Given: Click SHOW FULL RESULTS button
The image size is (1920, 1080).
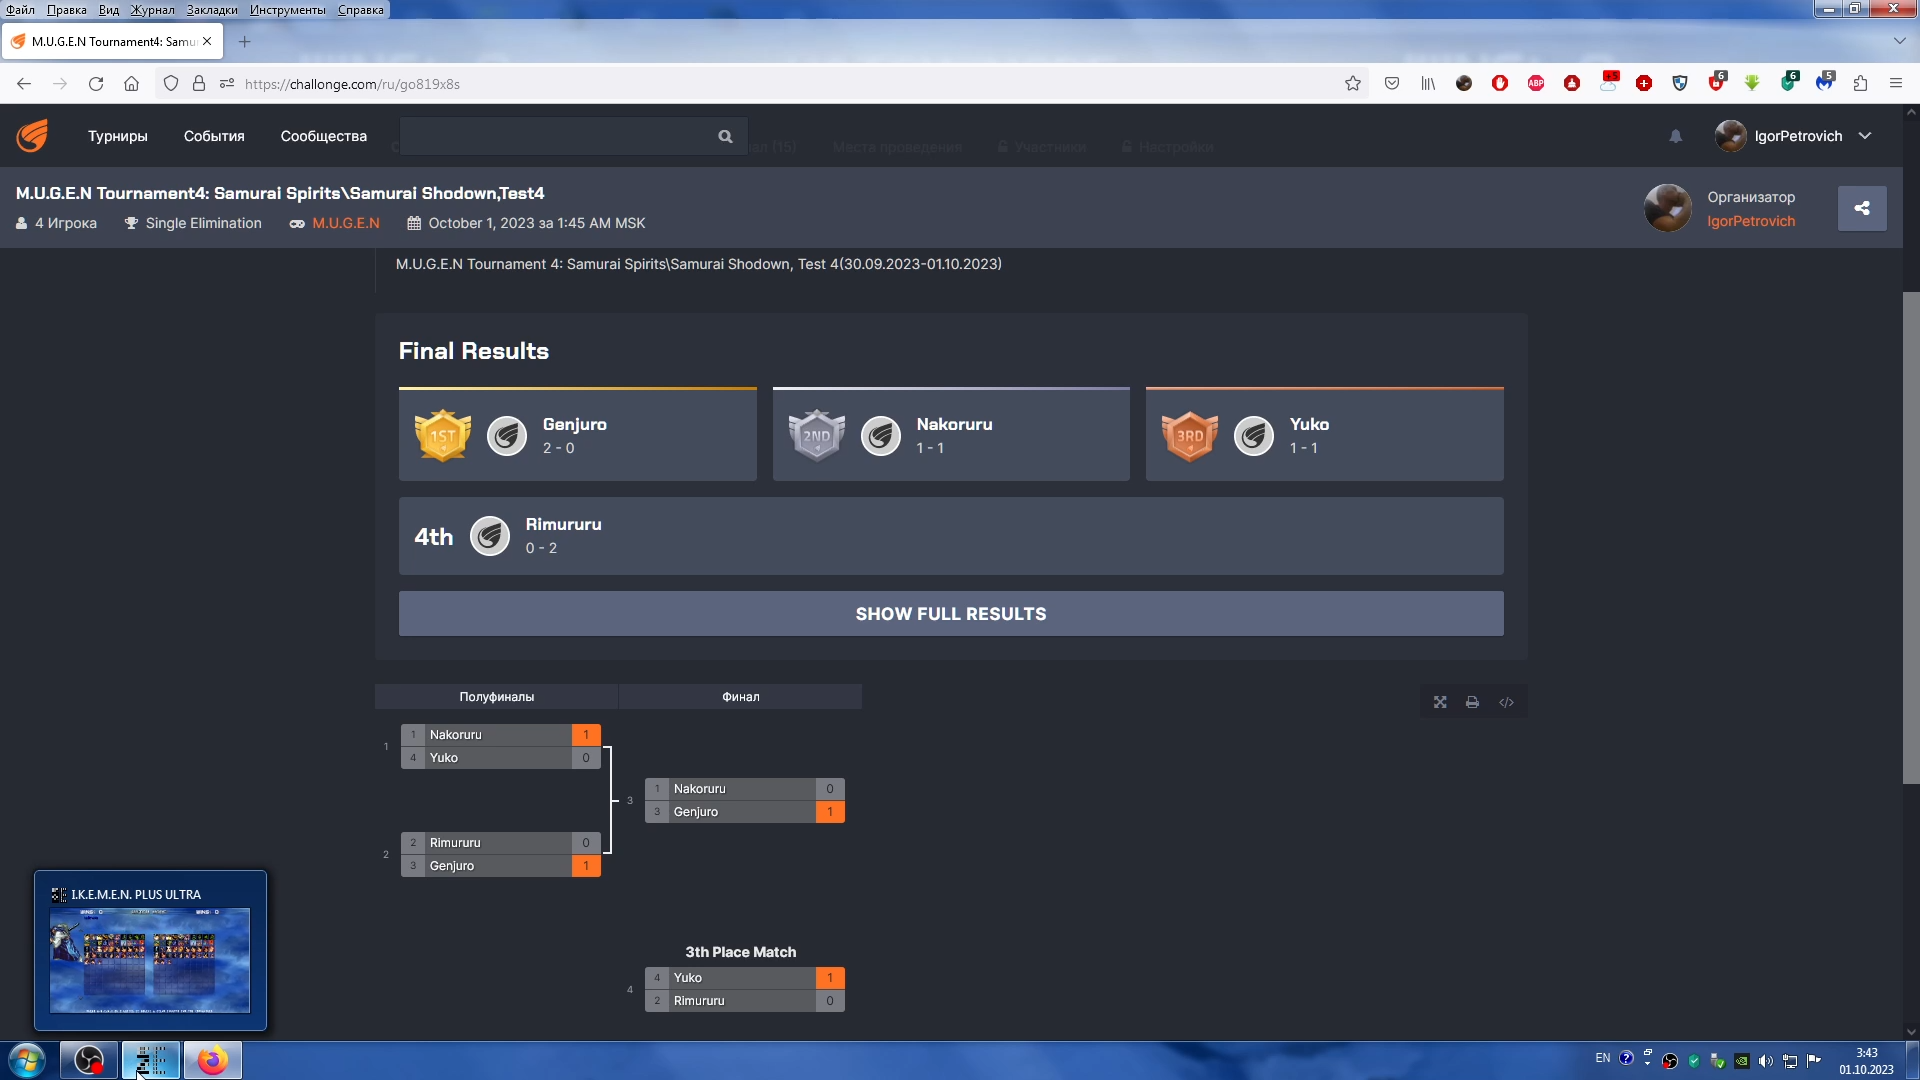Looking at the screenshot, I should pyautogui.click(x=950, y=613).
